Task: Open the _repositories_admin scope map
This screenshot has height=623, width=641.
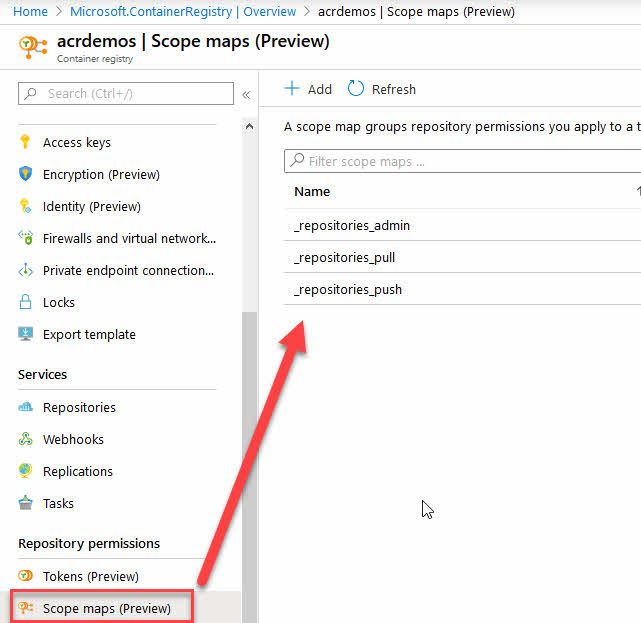Action: (352, 225)
